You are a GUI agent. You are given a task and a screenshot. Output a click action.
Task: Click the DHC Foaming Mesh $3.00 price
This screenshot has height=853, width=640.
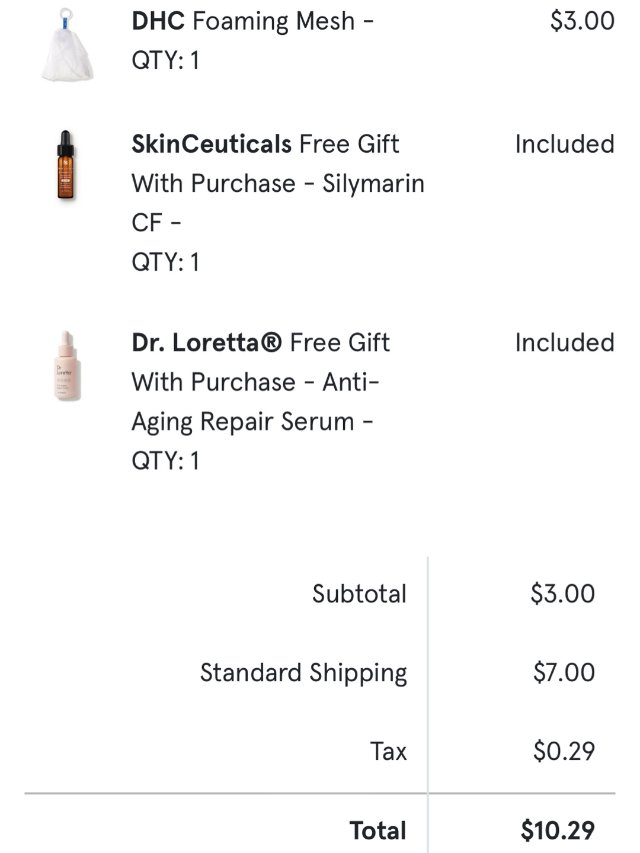582,21
